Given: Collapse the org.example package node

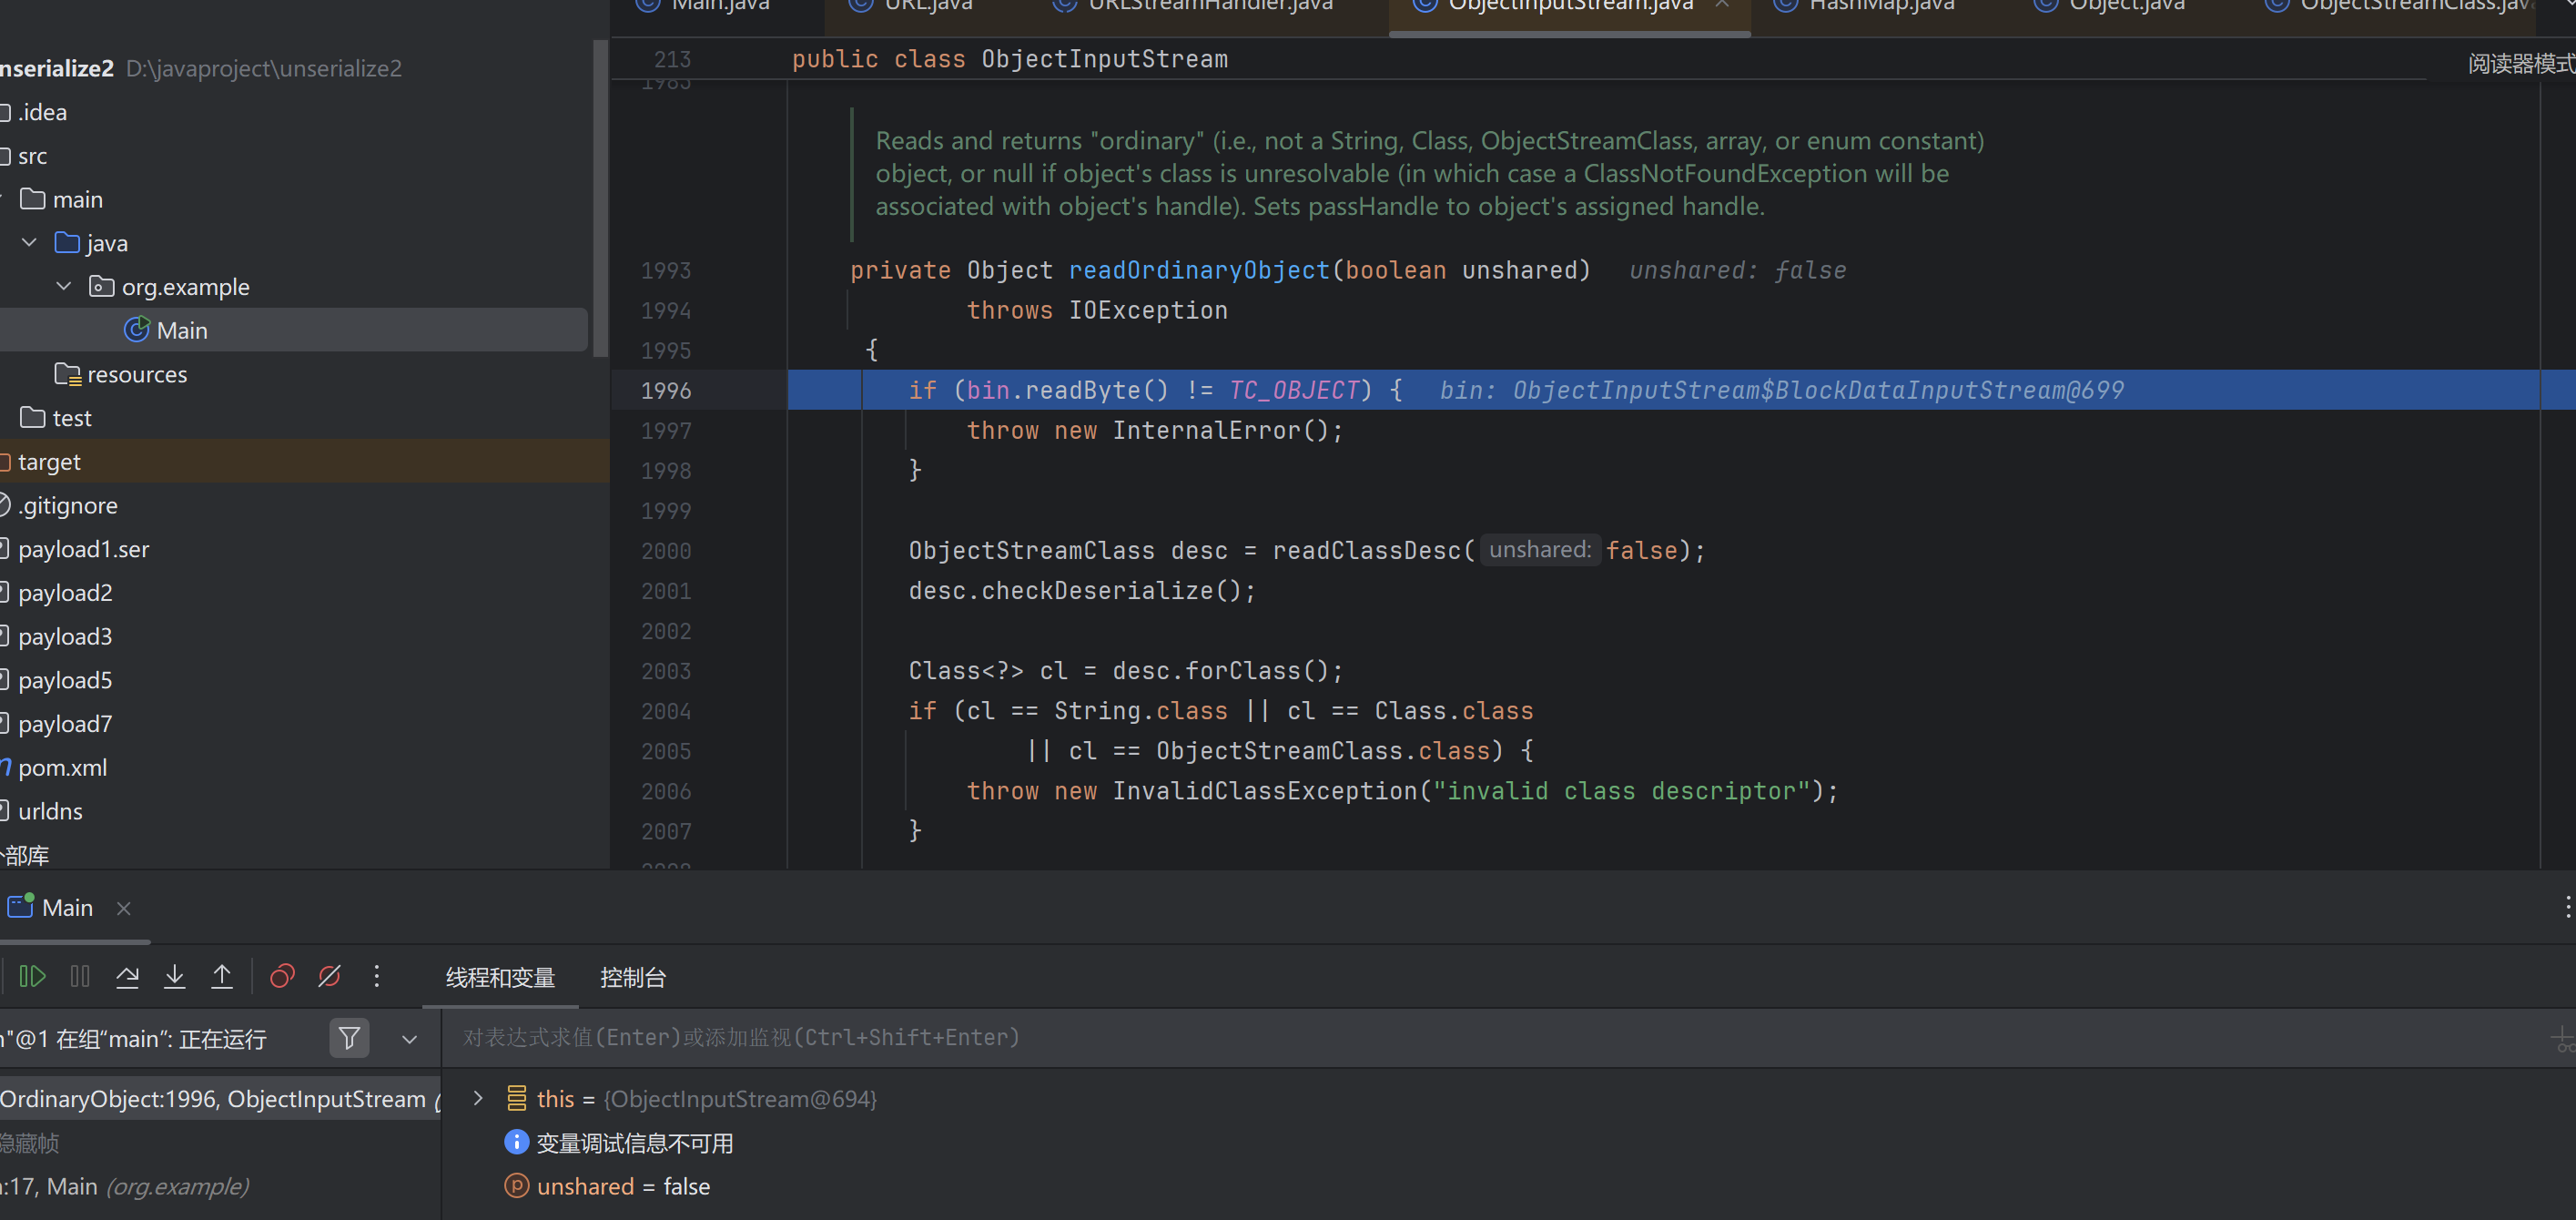Looking at the screenshot, I should coord(64,286).
